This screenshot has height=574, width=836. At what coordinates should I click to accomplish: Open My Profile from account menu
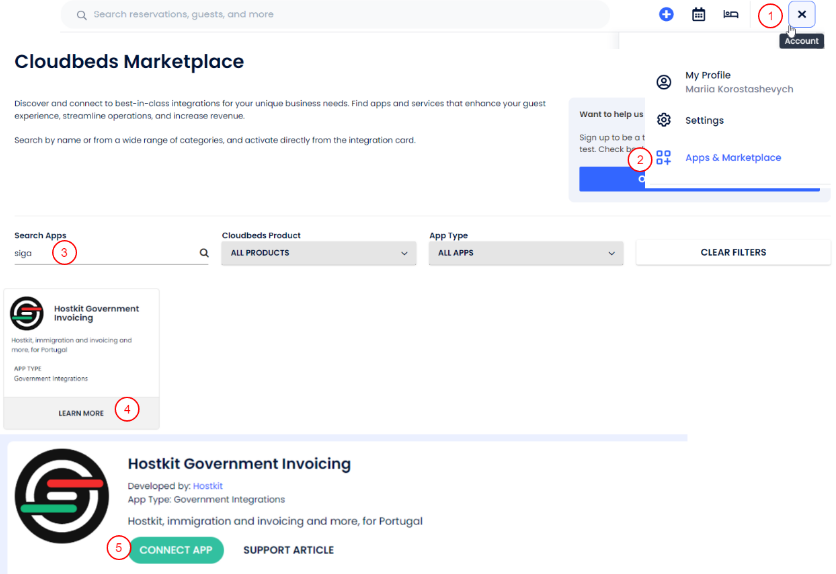(x=708, y=76)
